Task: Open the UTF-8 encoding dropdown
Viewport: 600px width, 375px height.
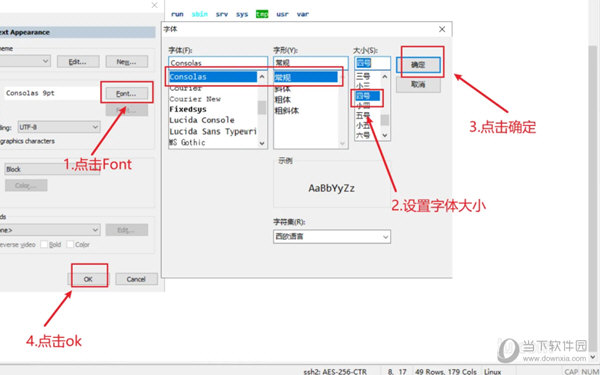Action: 59,127
